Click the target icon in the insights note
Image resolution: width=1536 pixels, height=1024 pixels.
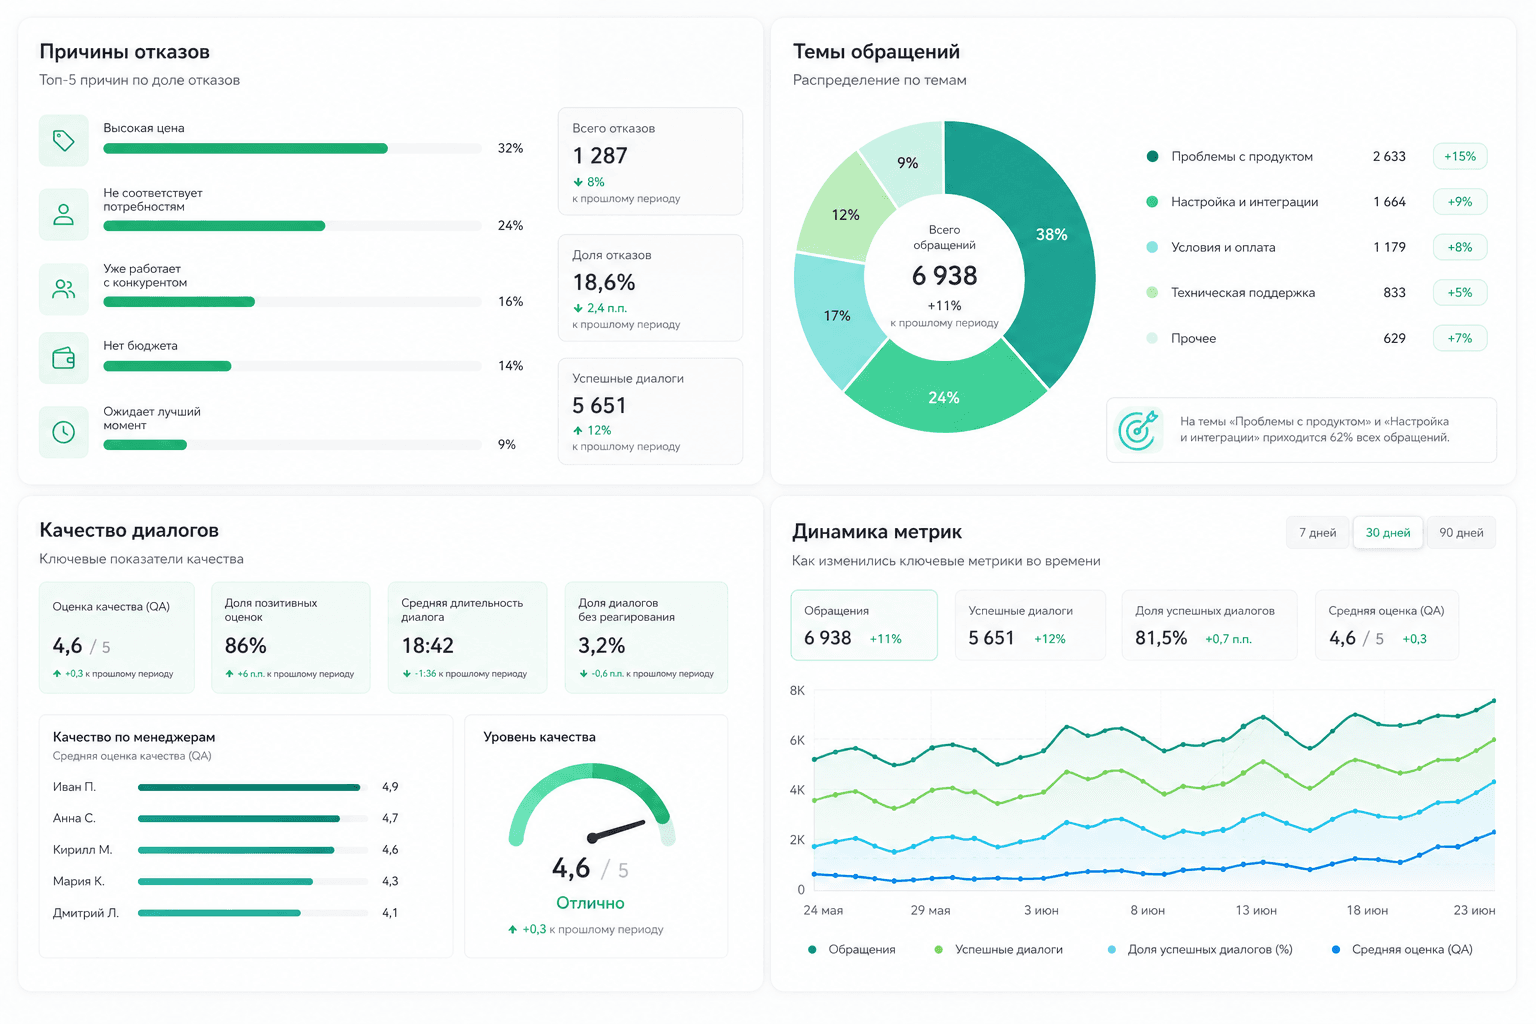pyautogui.click(x=1138, y=430)
